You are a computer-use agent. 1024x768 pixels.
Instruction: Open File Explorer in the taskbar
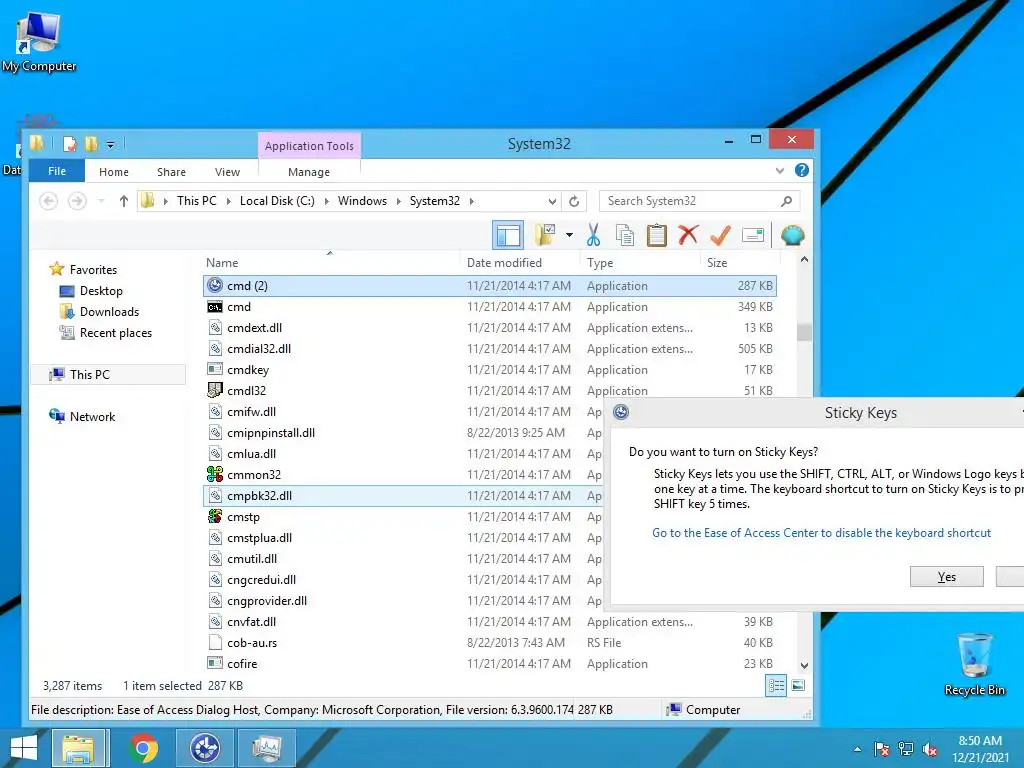point(78,748)
